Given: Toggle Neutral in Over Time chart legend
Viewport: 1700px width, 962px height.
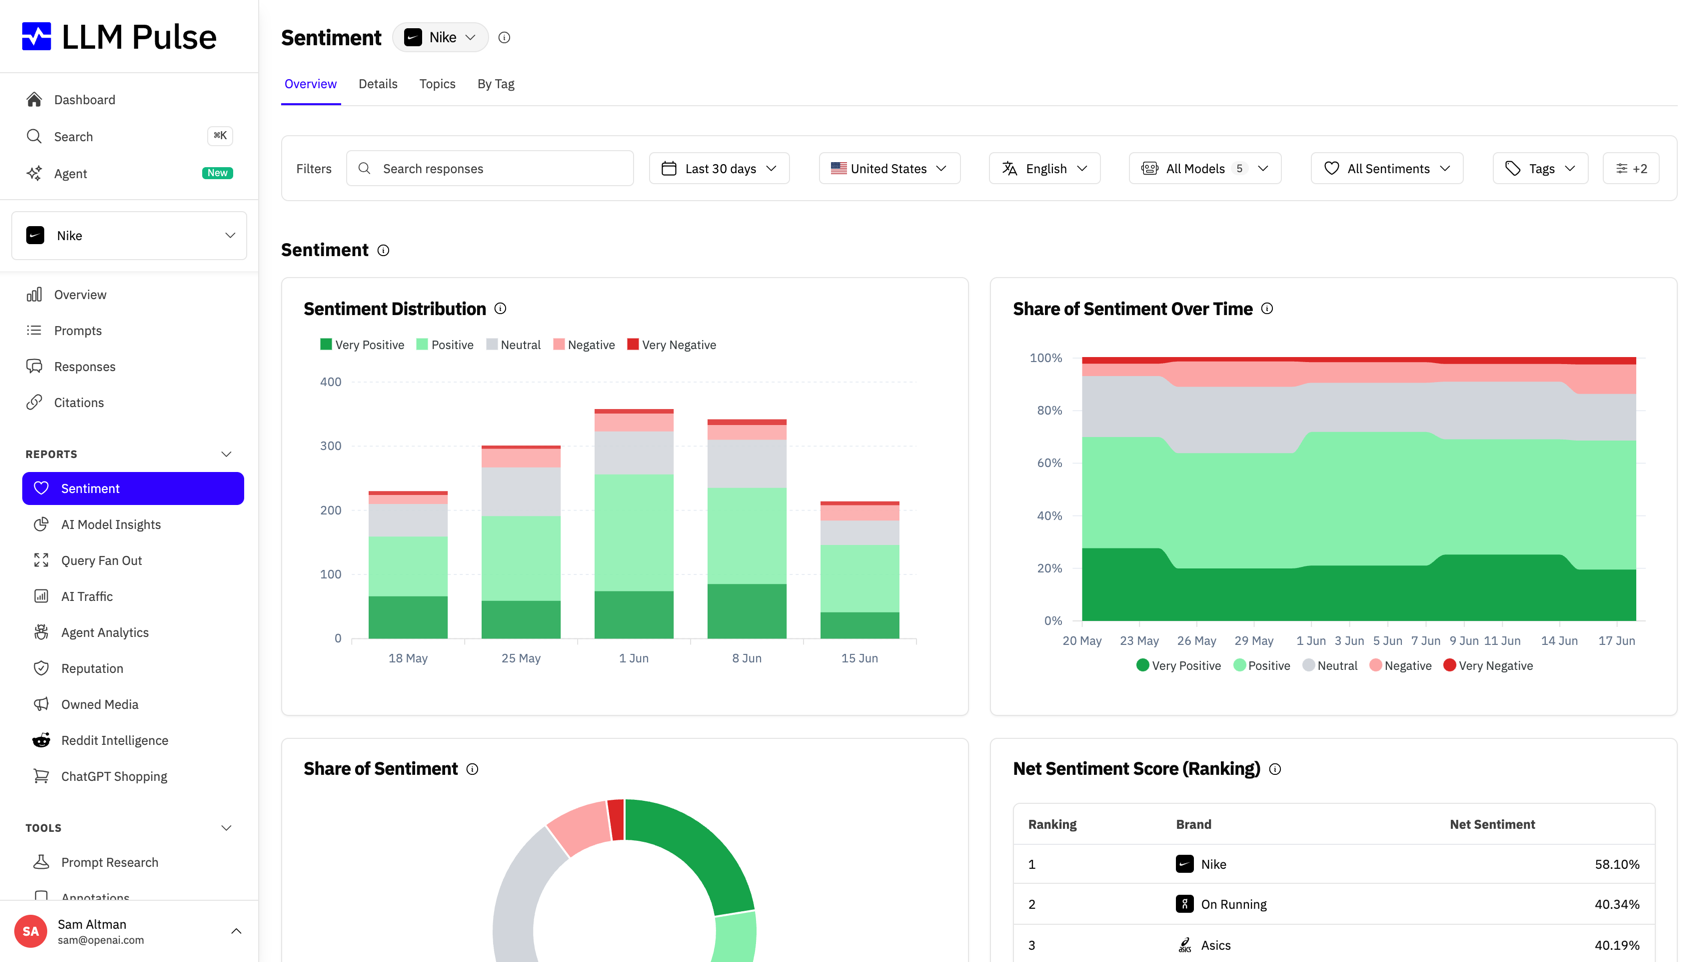Looking at the screenshot, I should click(x=1330, y=666).
